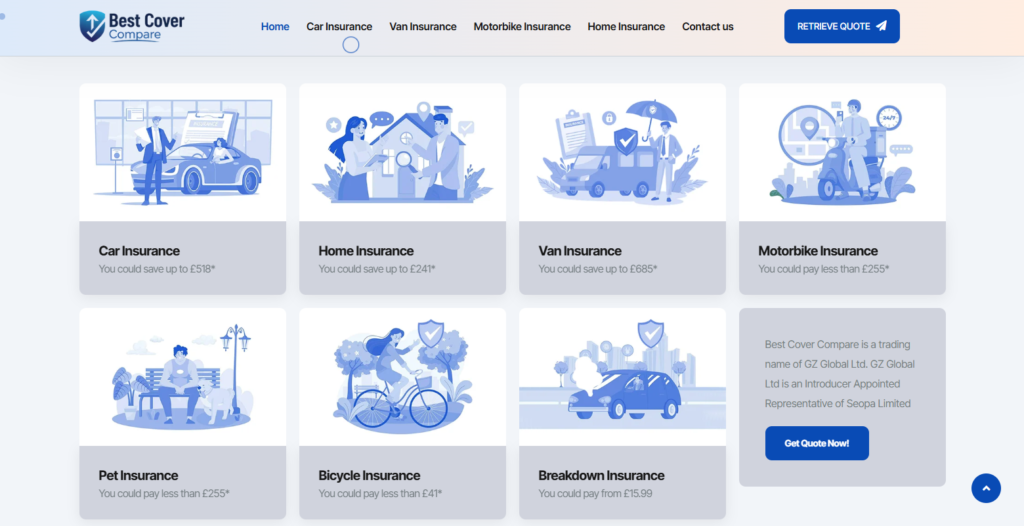Click the Best Cover Compare shield logo
Viewport: 1024px width, 526px height.
pyautogui.click(x=92, y=26)
